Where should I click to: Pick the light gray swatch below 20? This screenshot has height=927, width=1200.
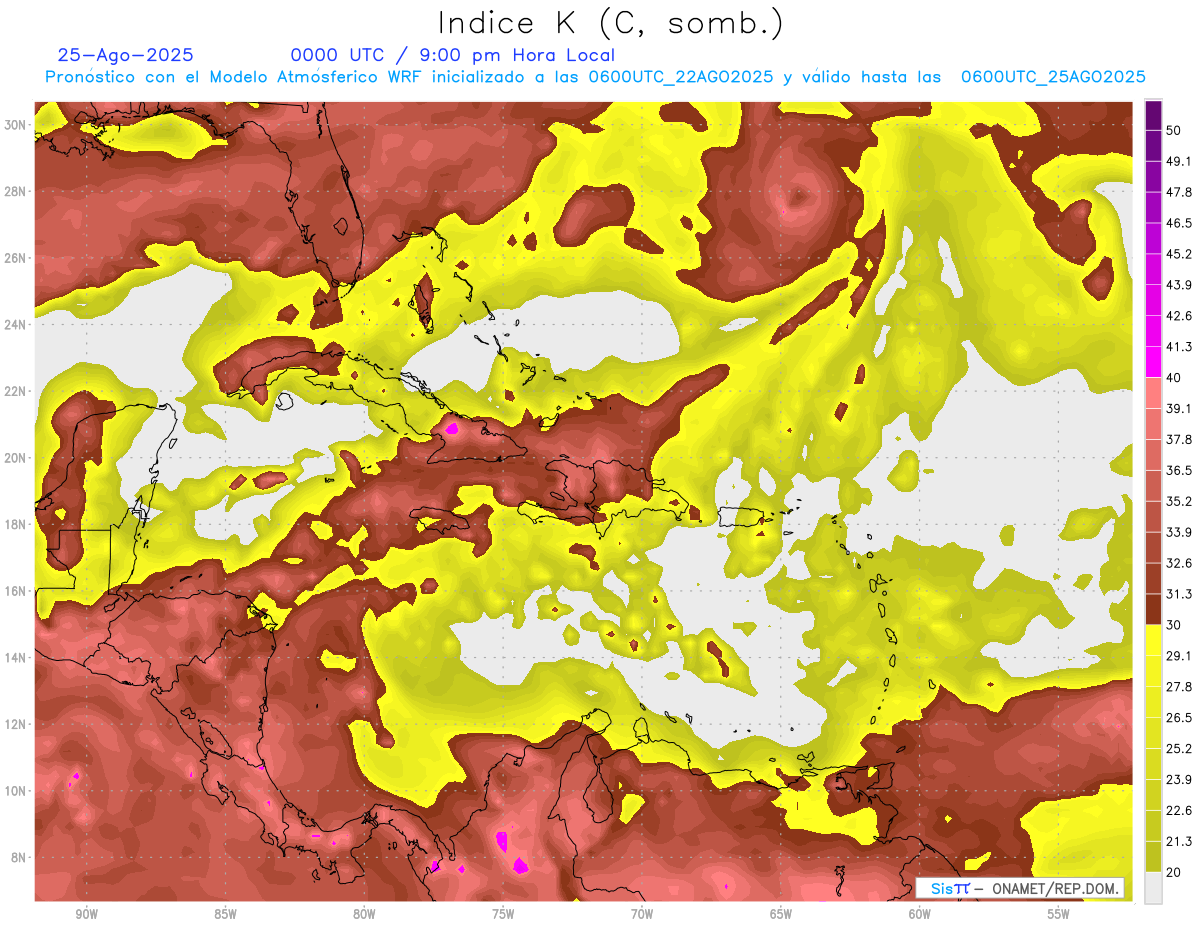click(1153, 887)
